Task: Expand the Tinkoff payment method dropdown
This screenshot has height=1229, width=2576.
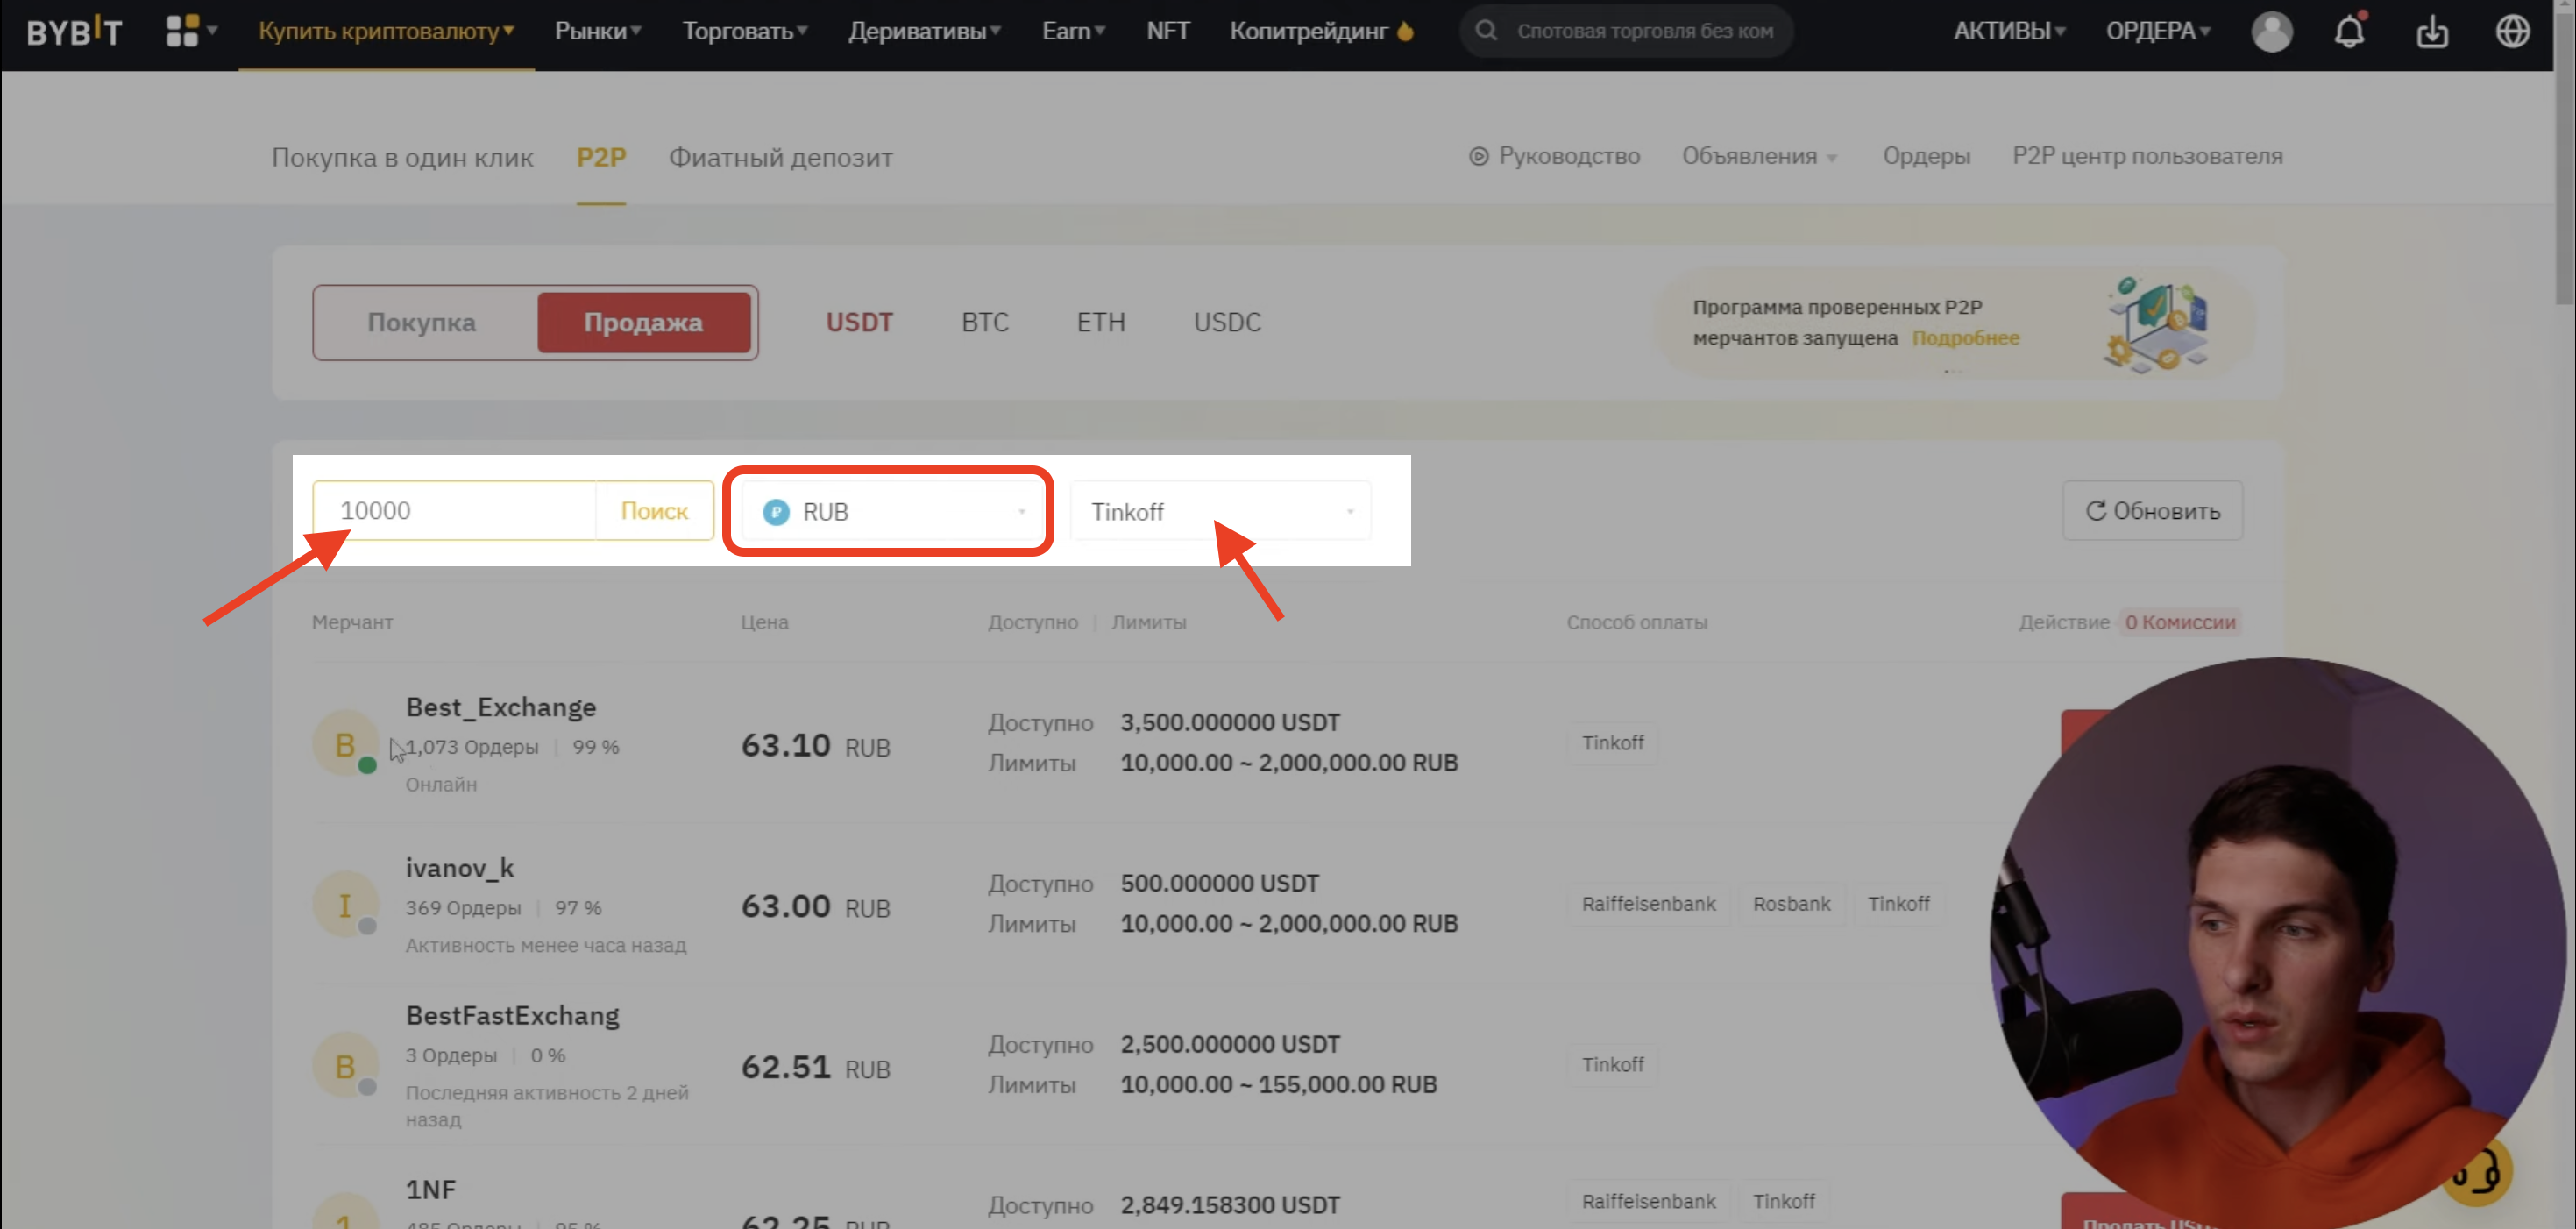Action: click(x=1221, y=511)
